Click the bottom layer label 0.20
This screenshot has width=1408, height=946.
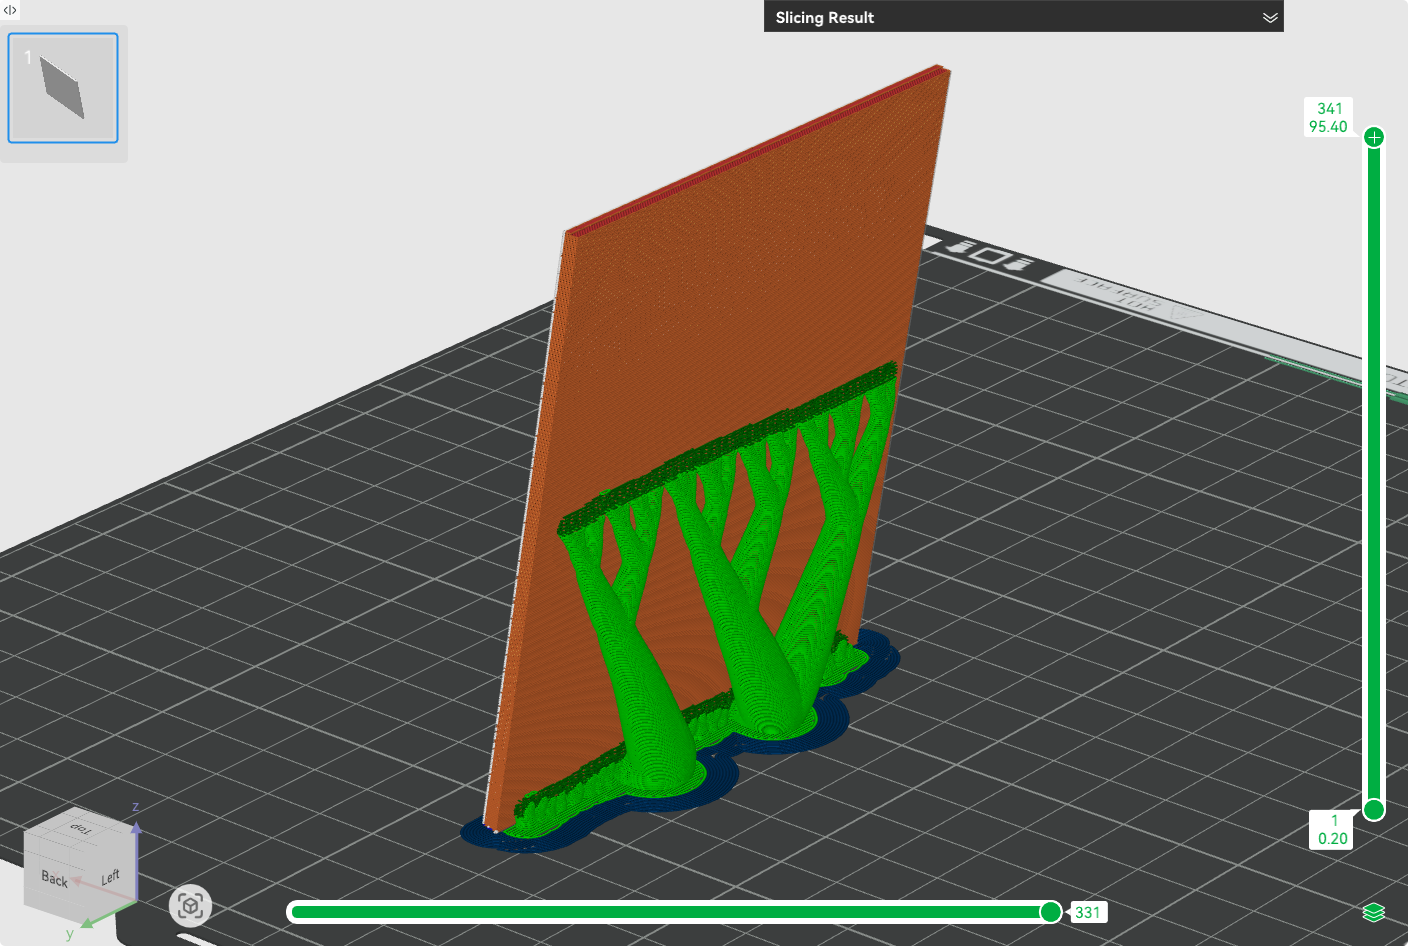point(1332,838)
